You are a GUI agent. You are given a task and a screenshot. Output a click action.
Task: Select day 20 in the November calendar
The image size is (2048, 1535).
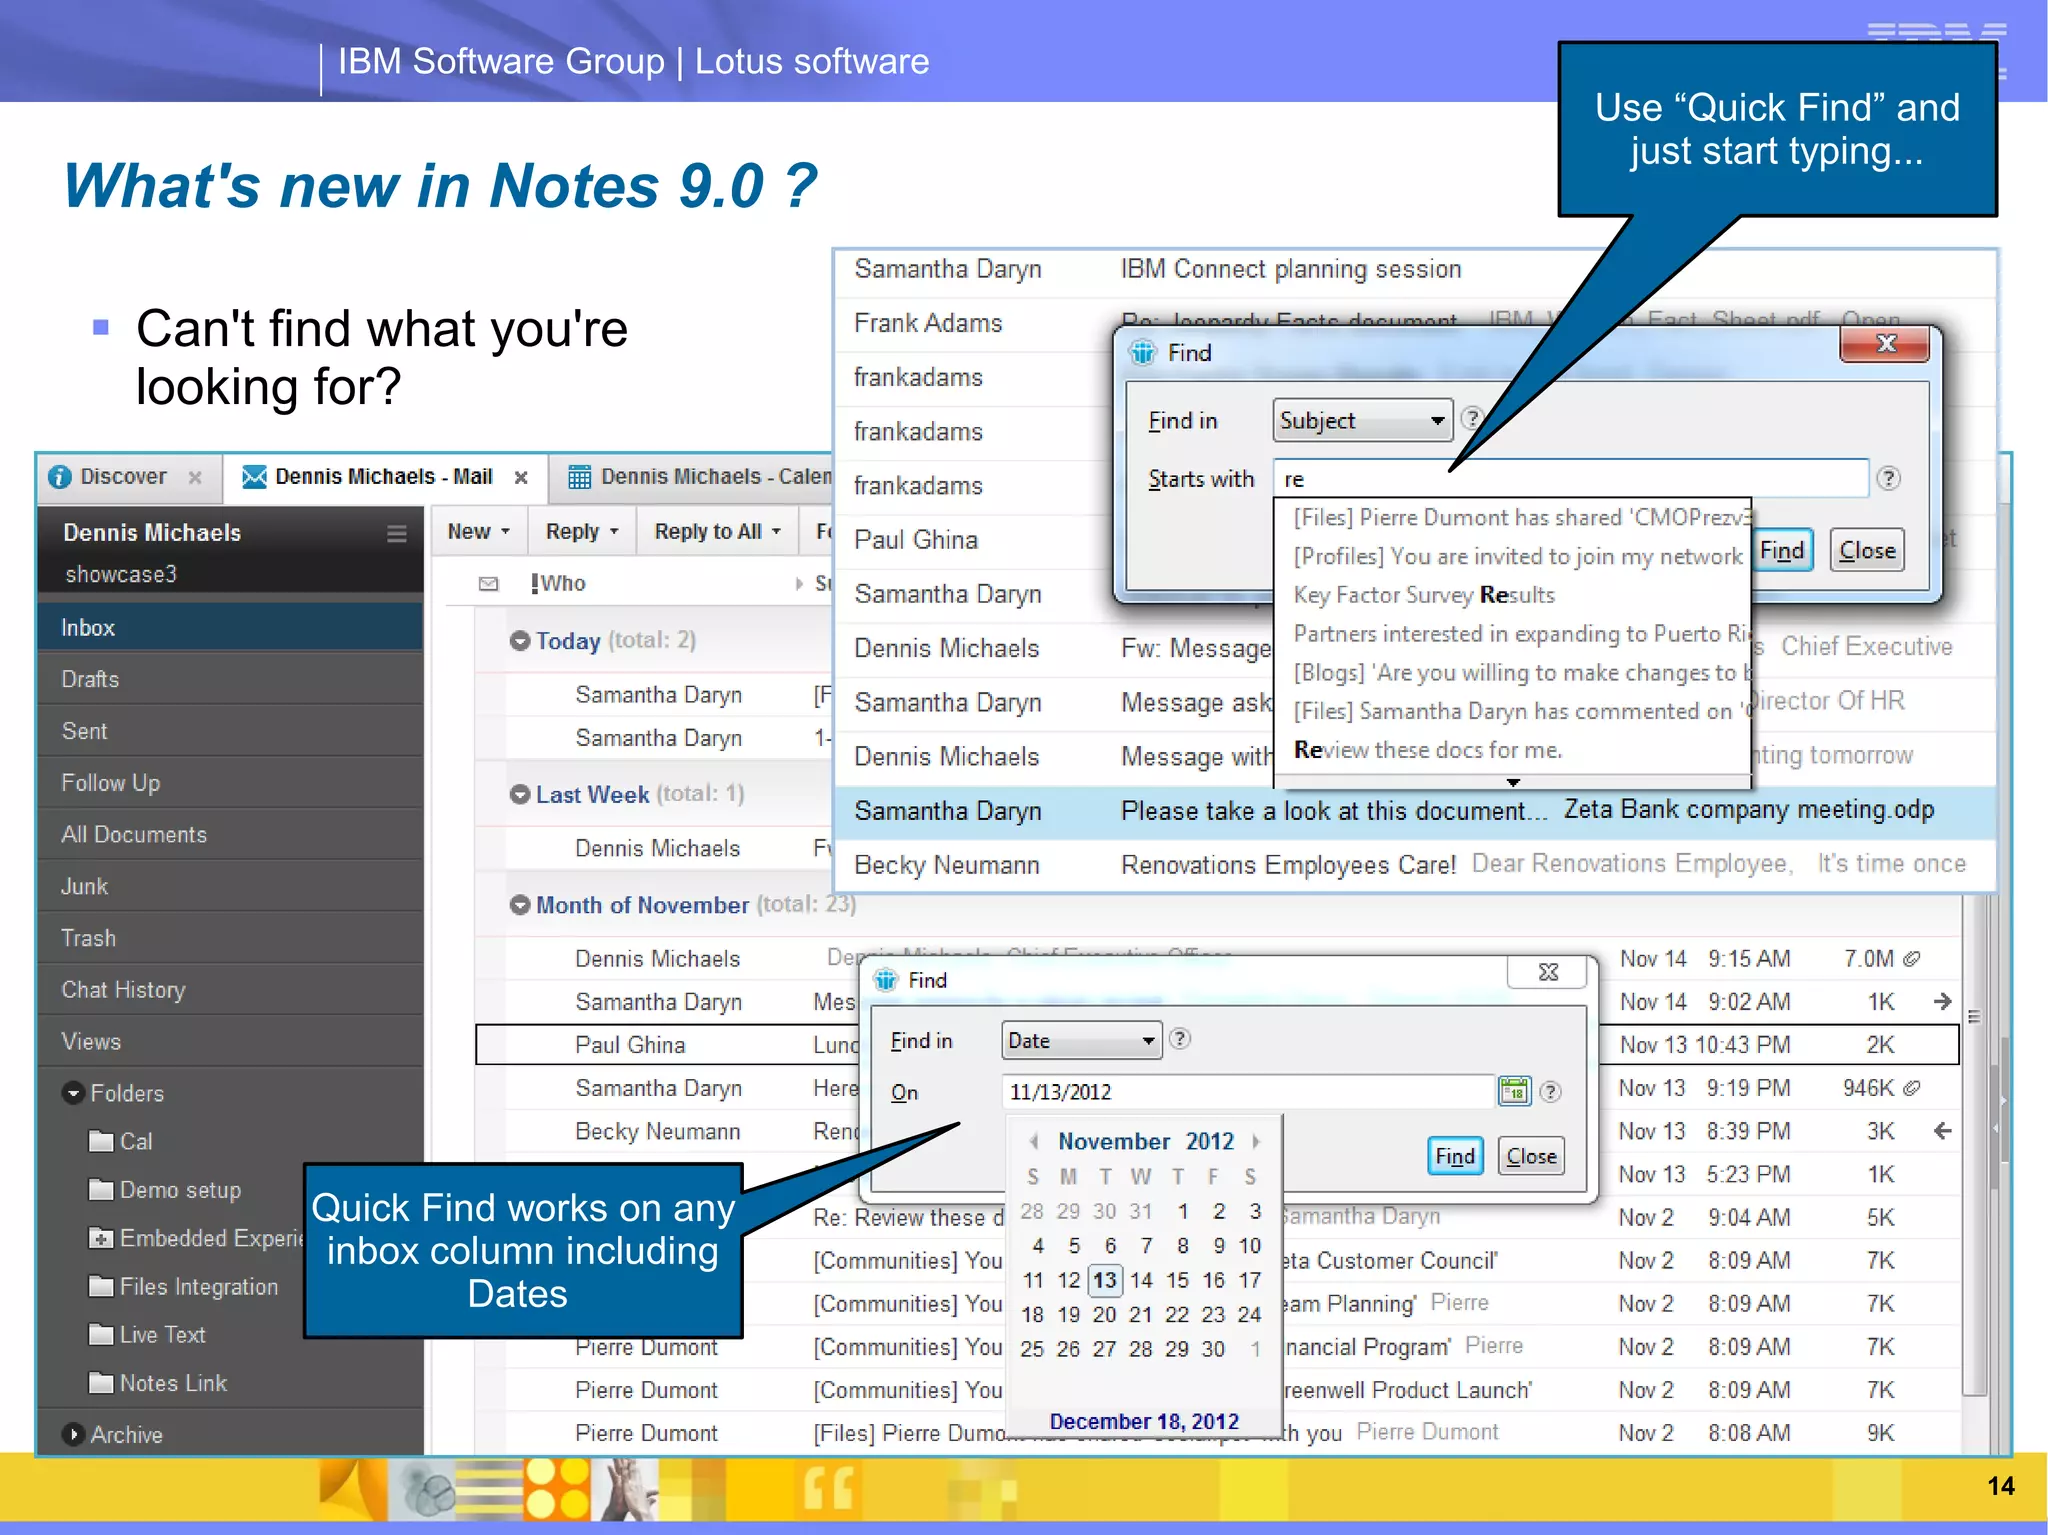click(x=1104, y=1314)
